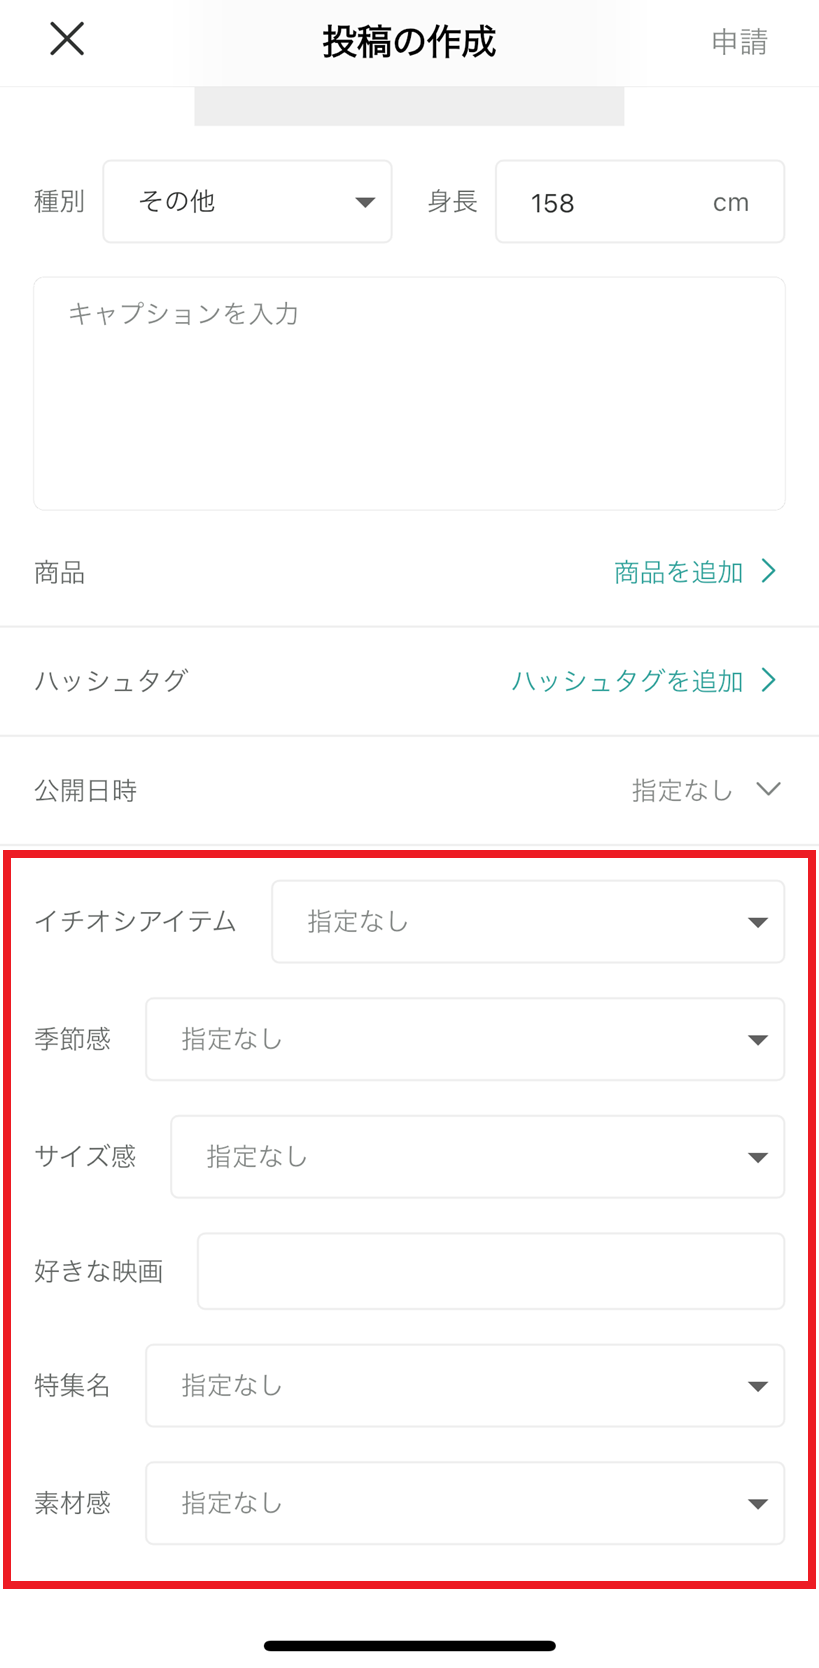Open the 特集名 dropdown
Viewport: 819px width, 1668px height.
tap(464, 1385)
